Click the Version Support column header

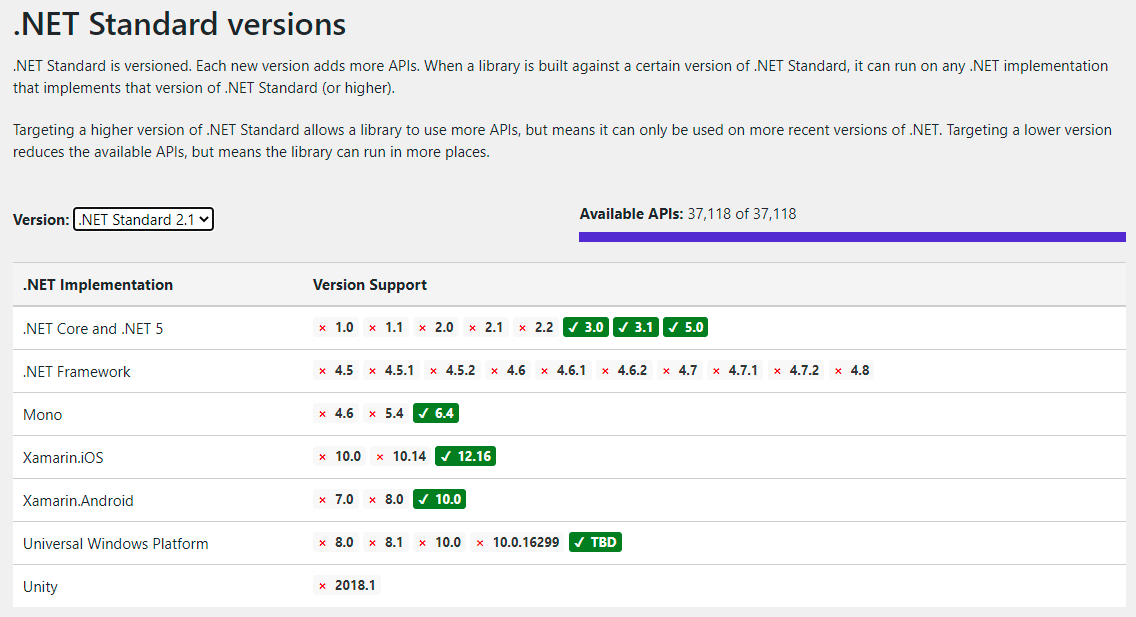tap(369, 285)
